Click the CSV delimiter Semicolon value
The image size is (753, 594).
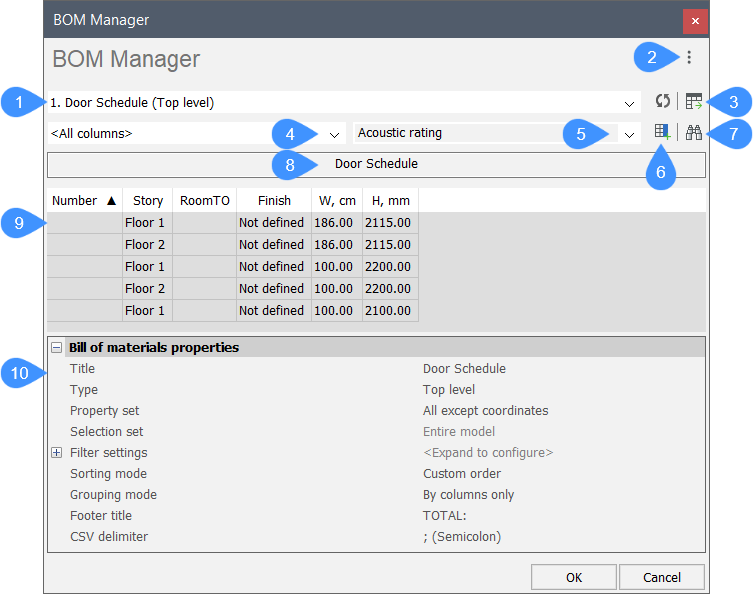[462, 537]
